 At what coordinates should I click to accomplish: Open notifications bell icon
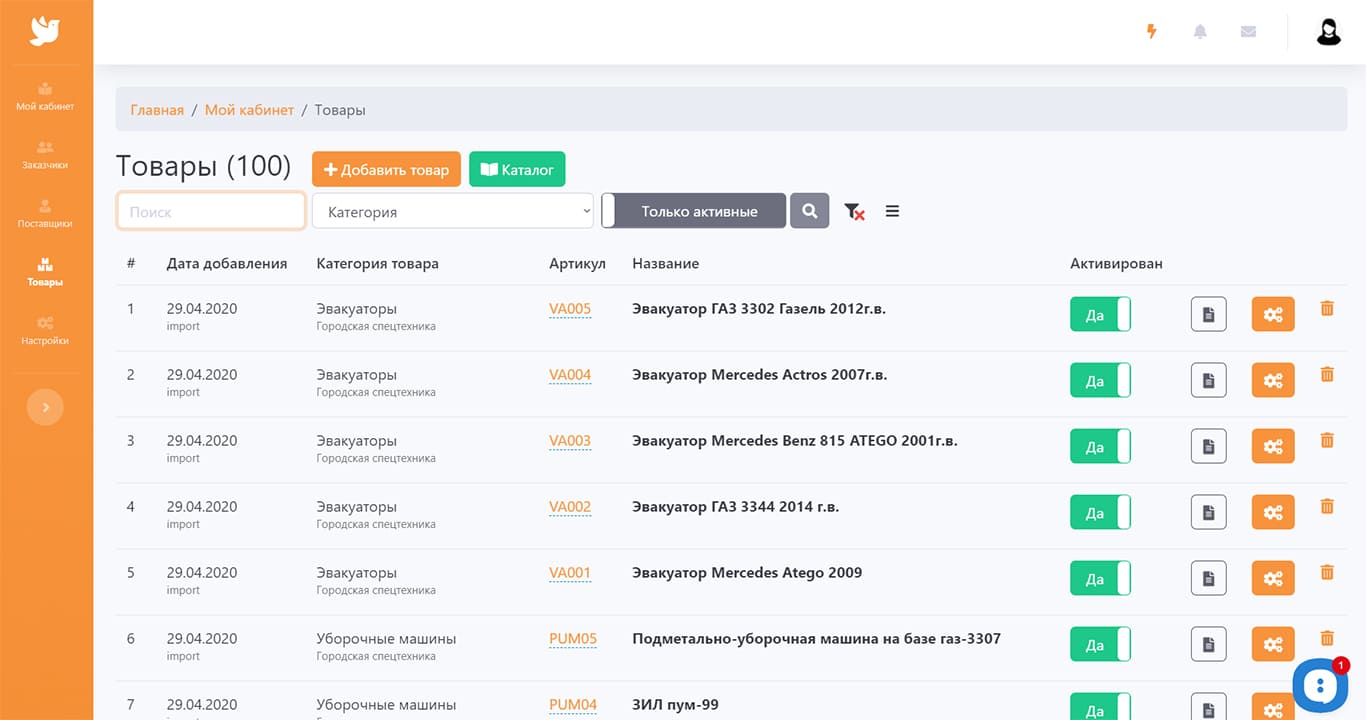point(1200,32)
